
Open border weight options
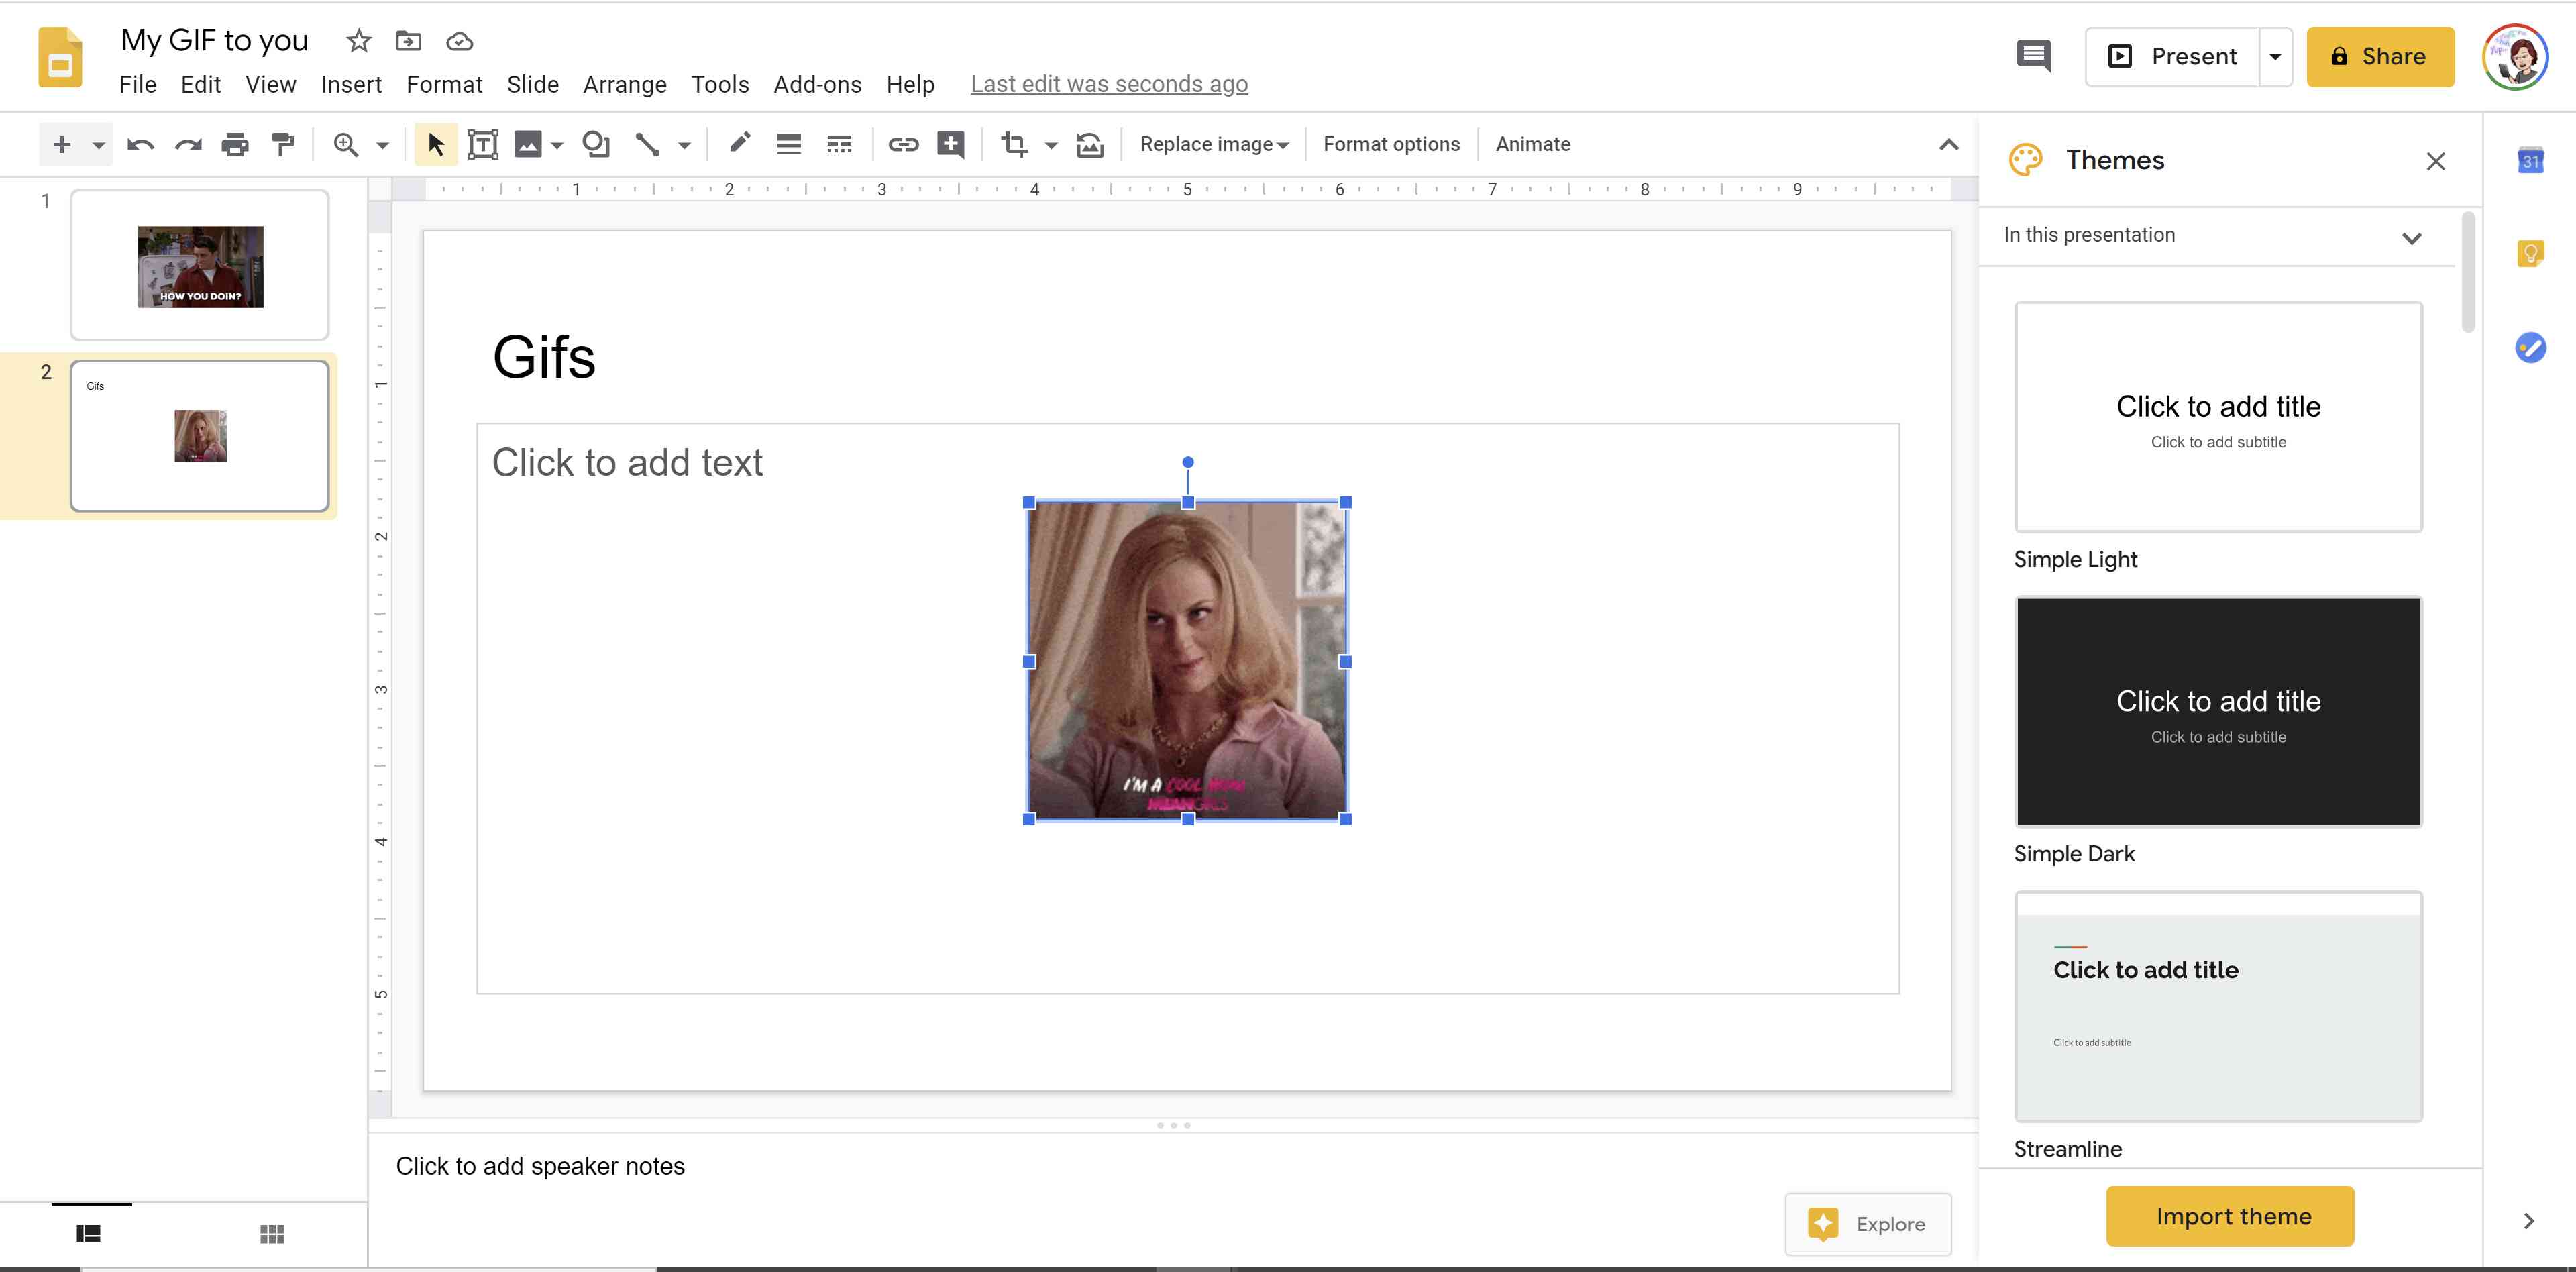tap(789, 145)
